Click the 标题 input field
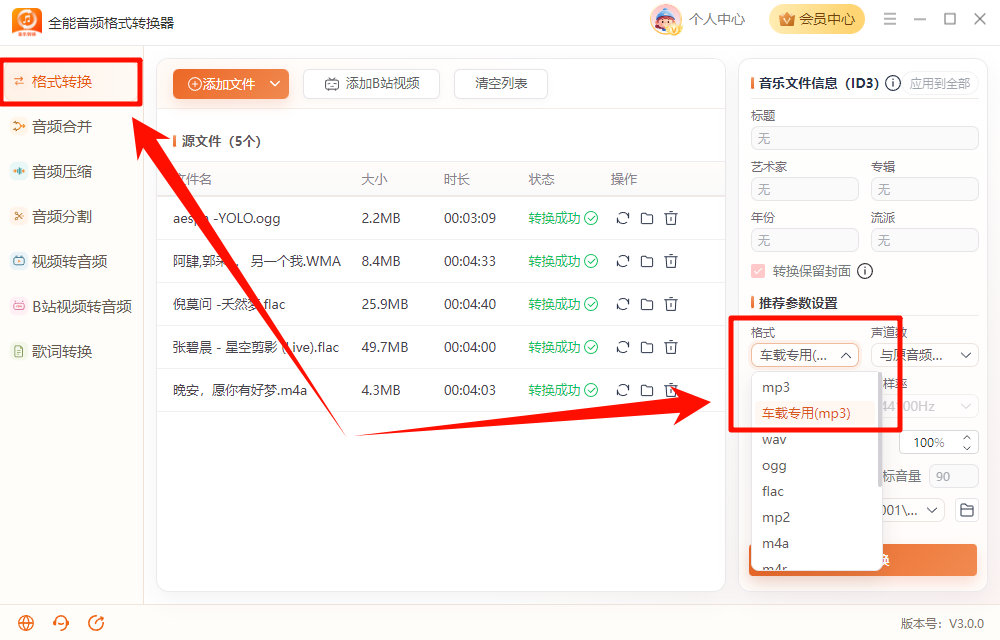 click(865, 138)
